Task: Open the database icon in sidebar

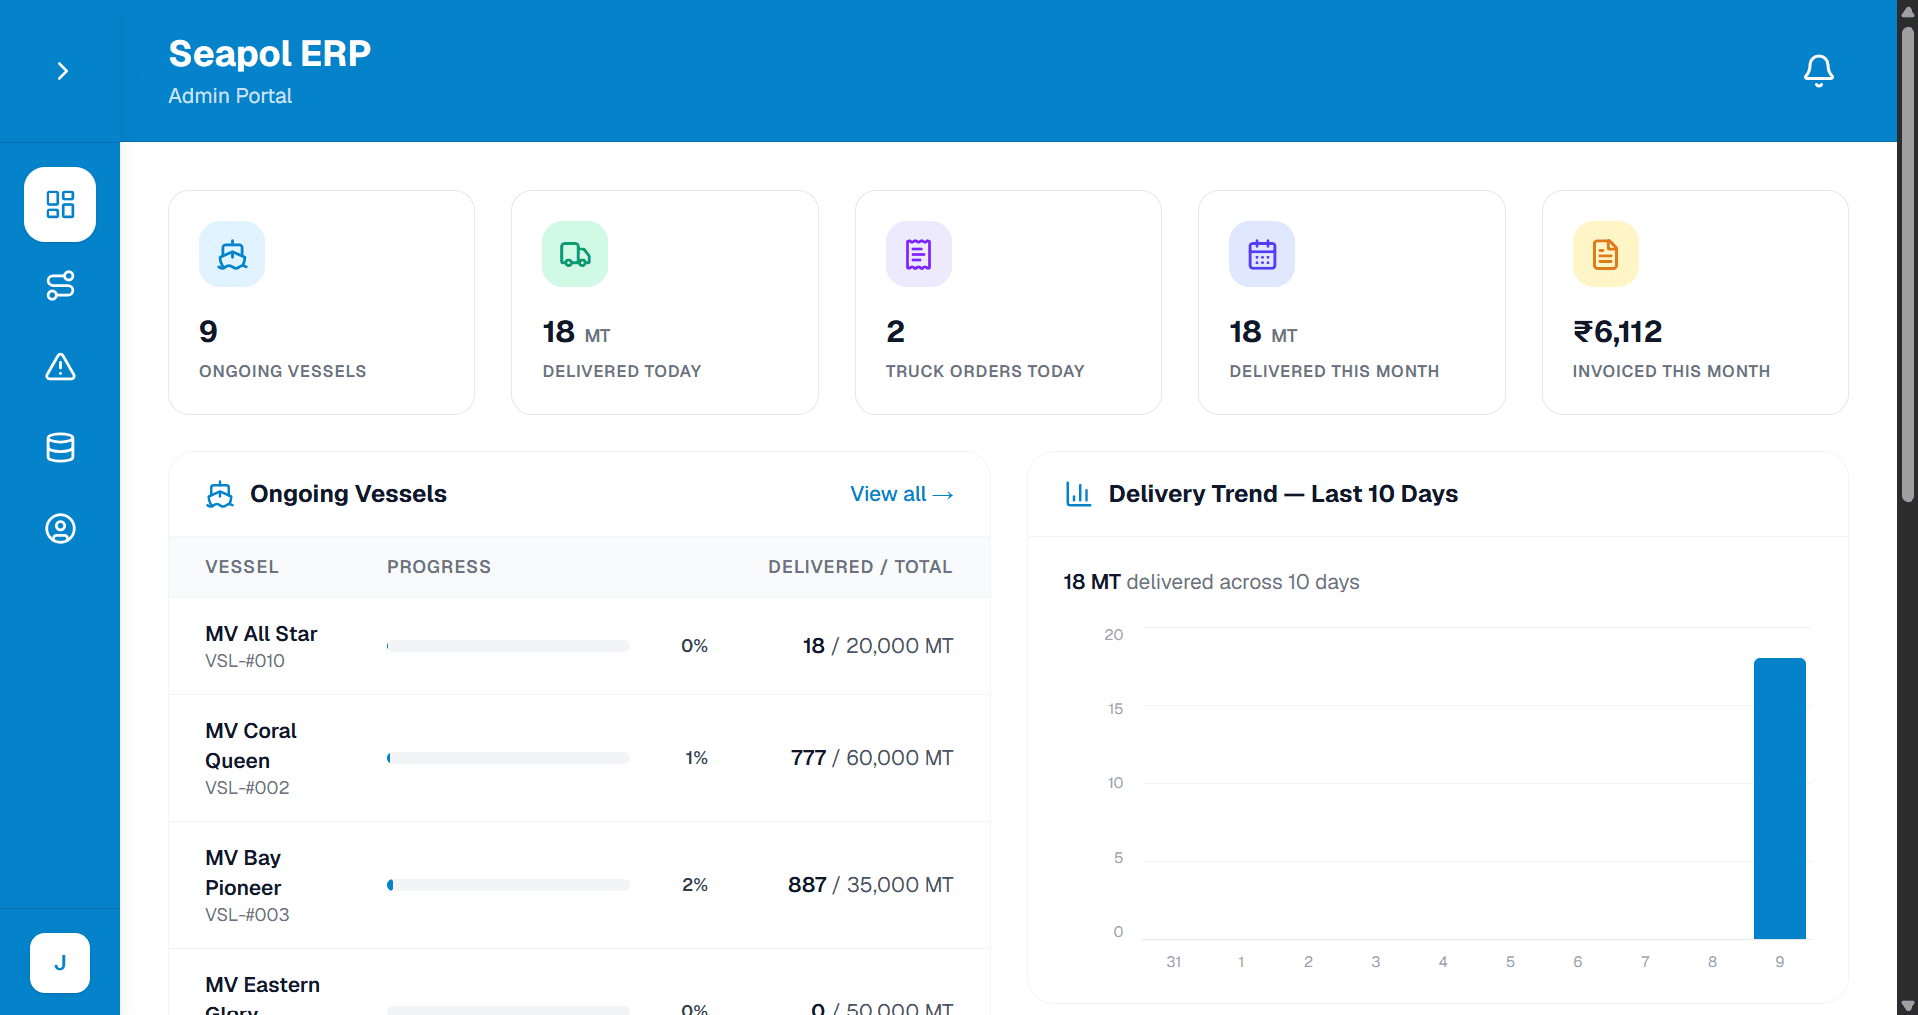Action: [60, 448]
